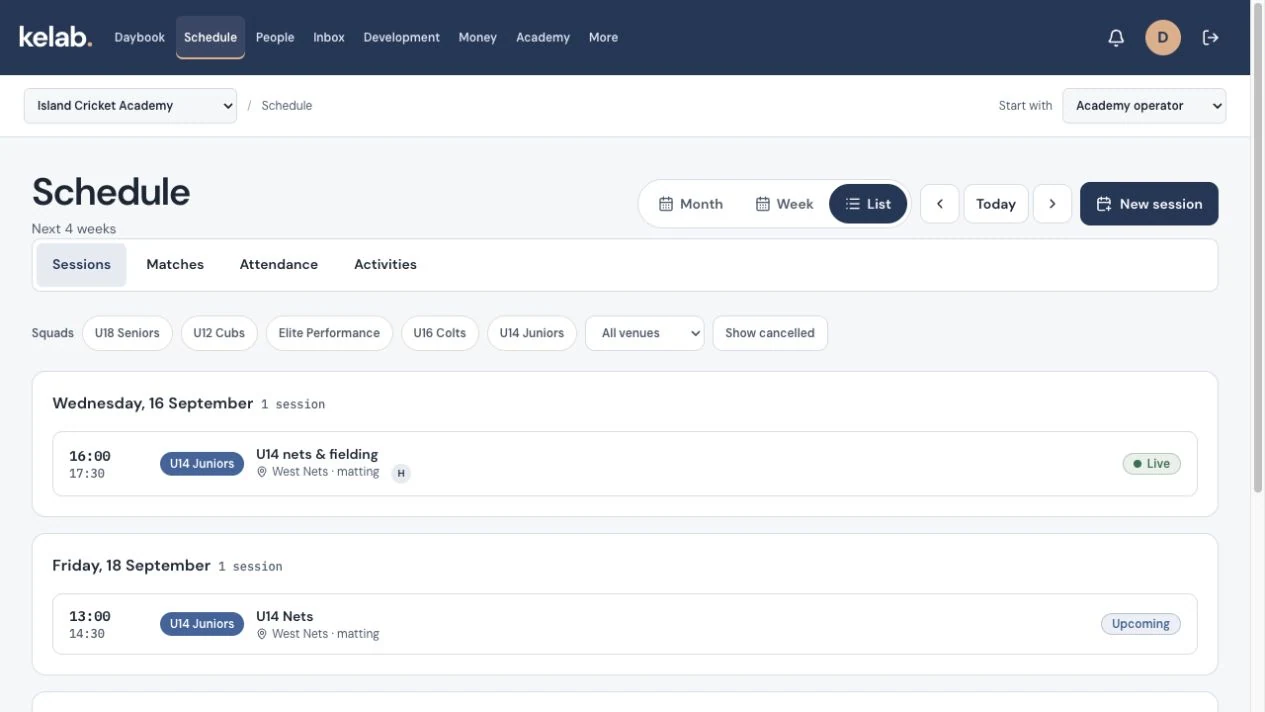Toggle U16 Colts squad filter
Viewport: 1265px width, 712px height.
440,333
